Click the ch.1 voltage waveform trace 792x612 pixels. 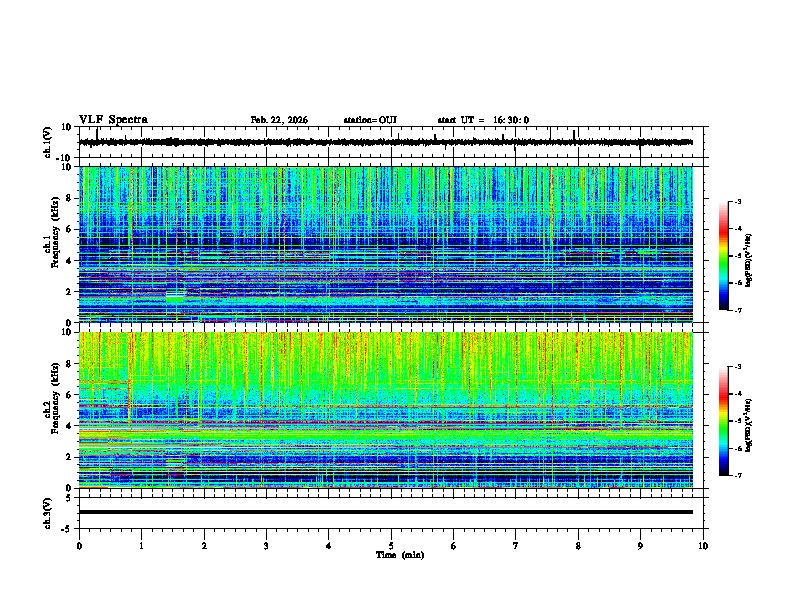click(x=386, y=142)
